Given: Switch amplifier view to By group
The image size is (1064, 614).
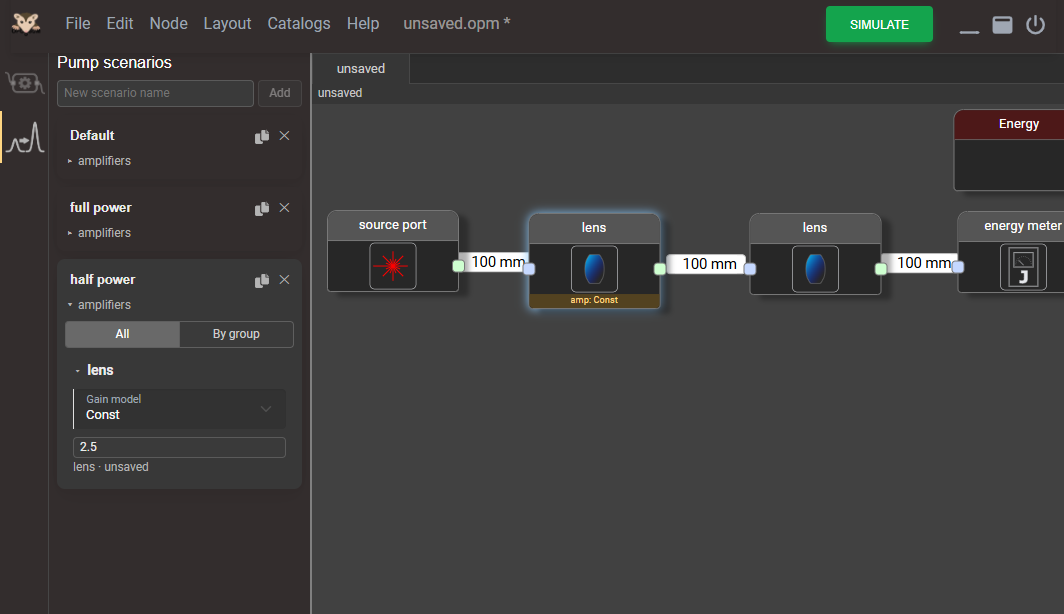Looking at the screenshot, I should pos(236,334).
